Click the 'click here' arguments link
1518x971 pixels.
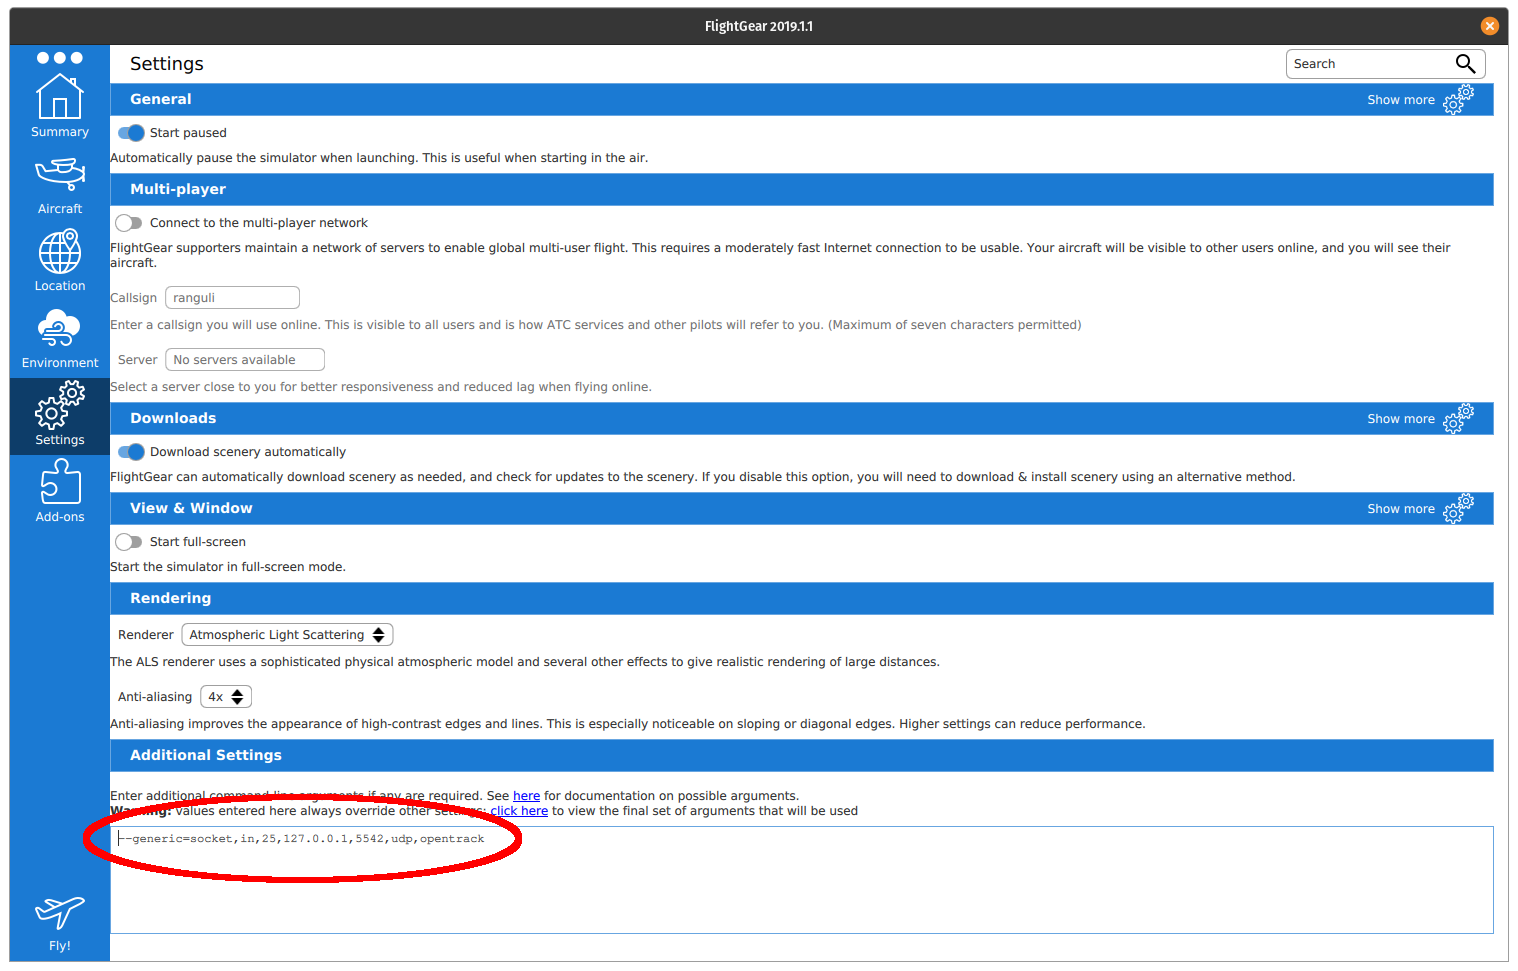tap(519, 811)
